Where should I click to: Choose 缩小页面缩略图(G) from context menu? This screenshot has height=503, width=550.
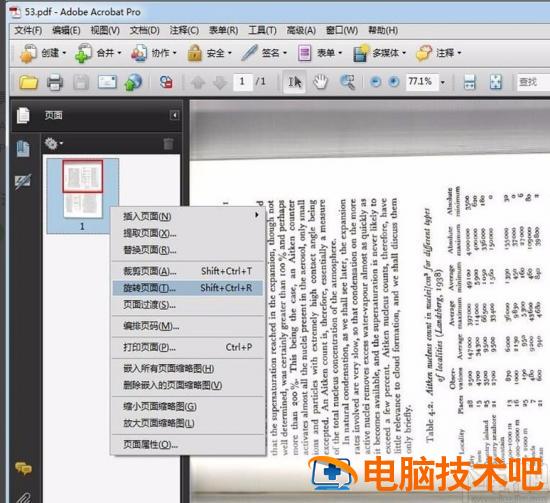[x=188, y=407]
